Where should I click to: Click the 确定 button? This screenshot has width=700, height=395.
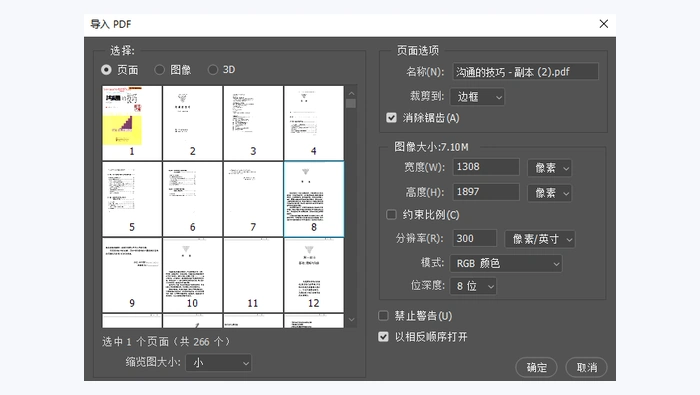point(536,367)
